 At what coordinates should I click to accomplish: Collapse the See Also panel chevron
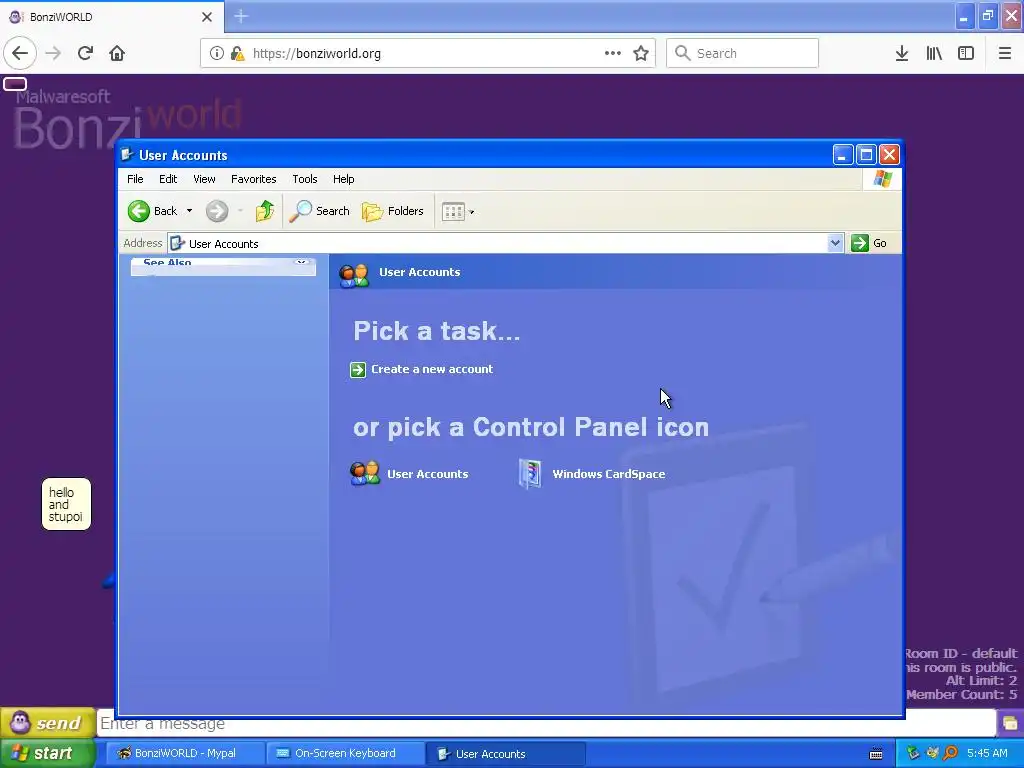[x=301, y=263]
